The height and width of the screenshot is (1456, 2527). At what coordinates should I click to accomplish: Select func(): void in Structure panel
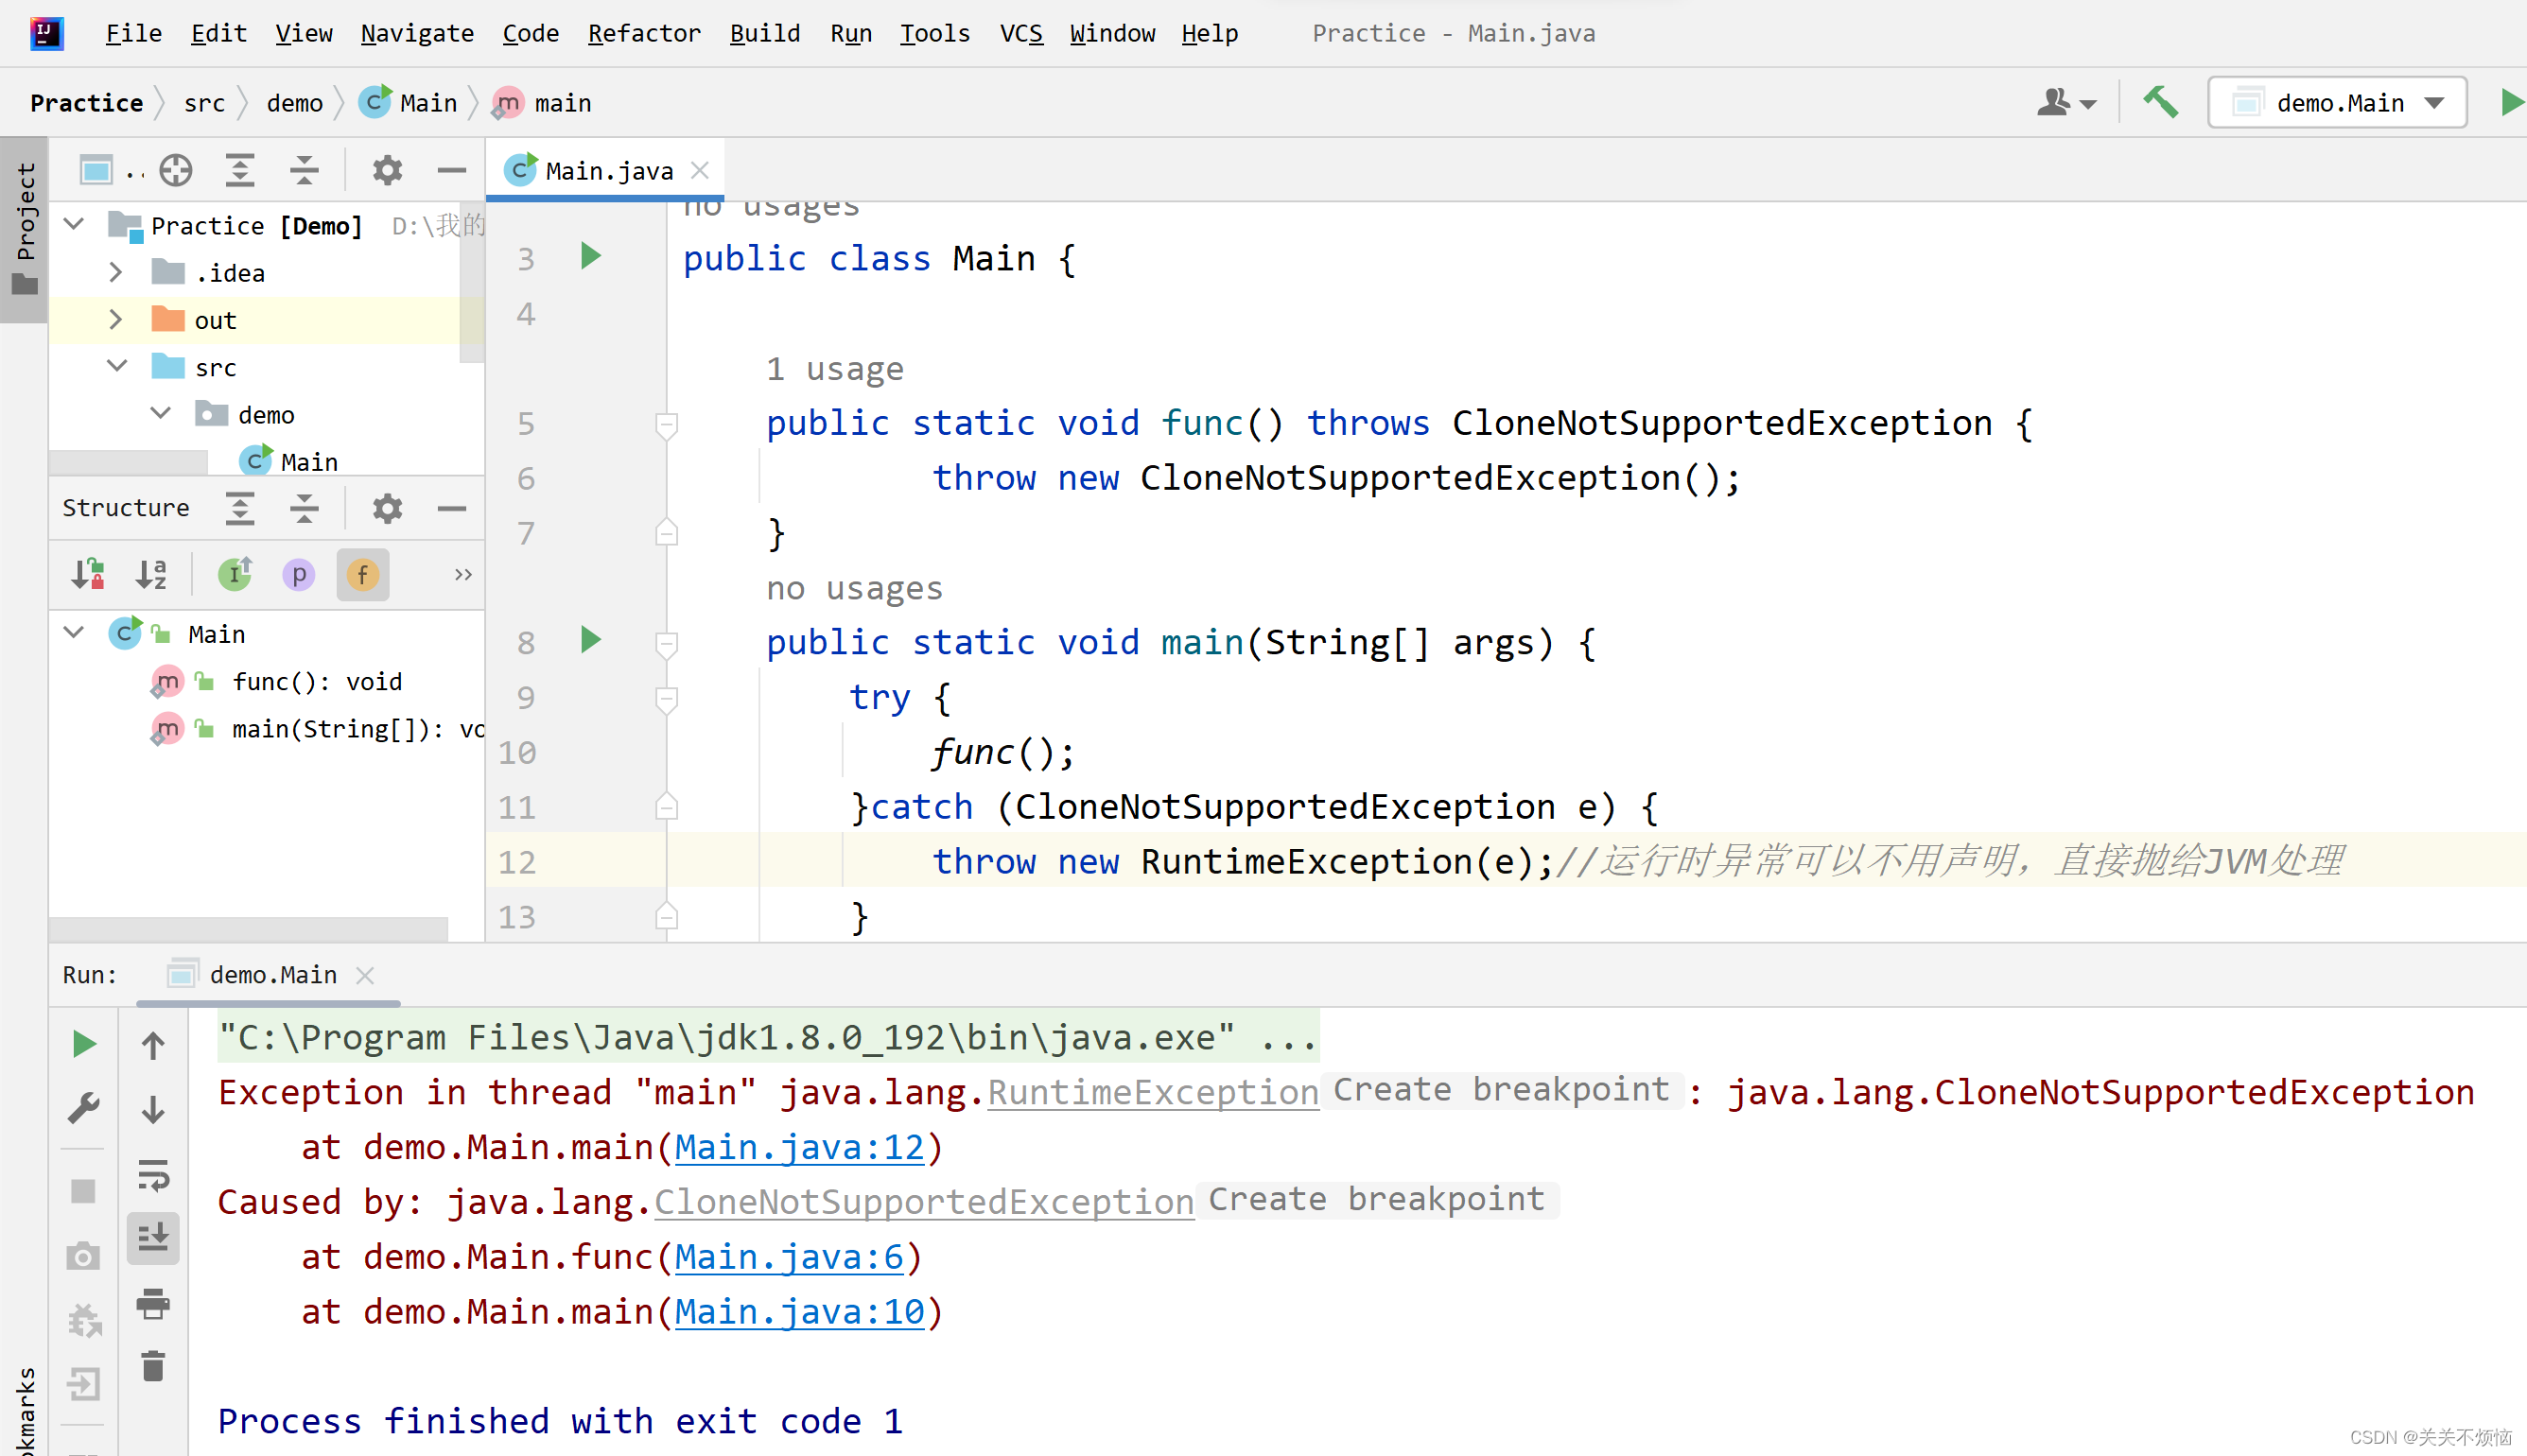click(x=316, y=682)
